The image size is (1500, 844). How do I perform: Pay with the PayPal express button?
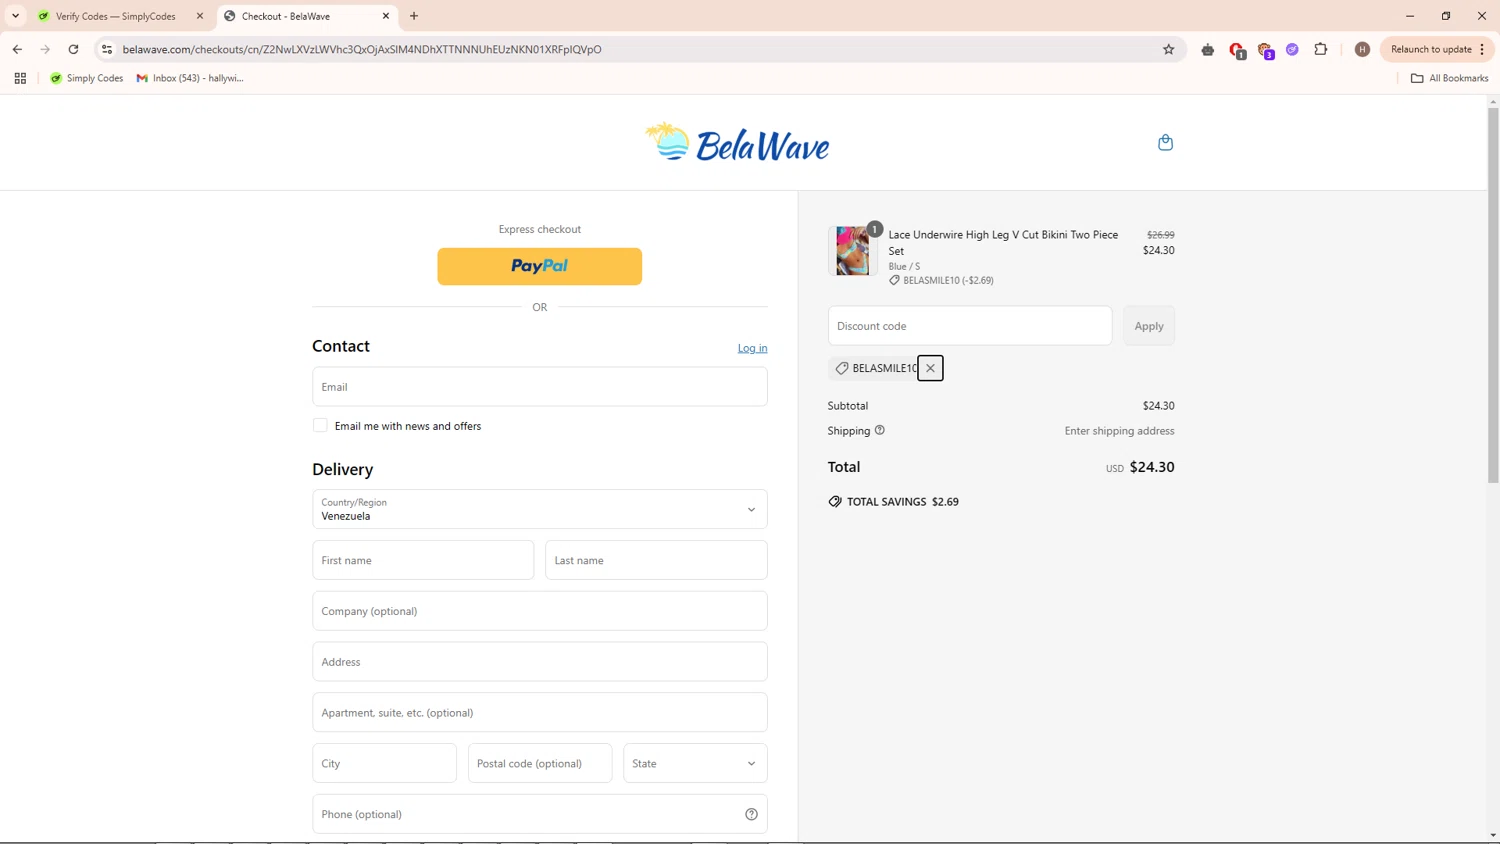point(540,266)
